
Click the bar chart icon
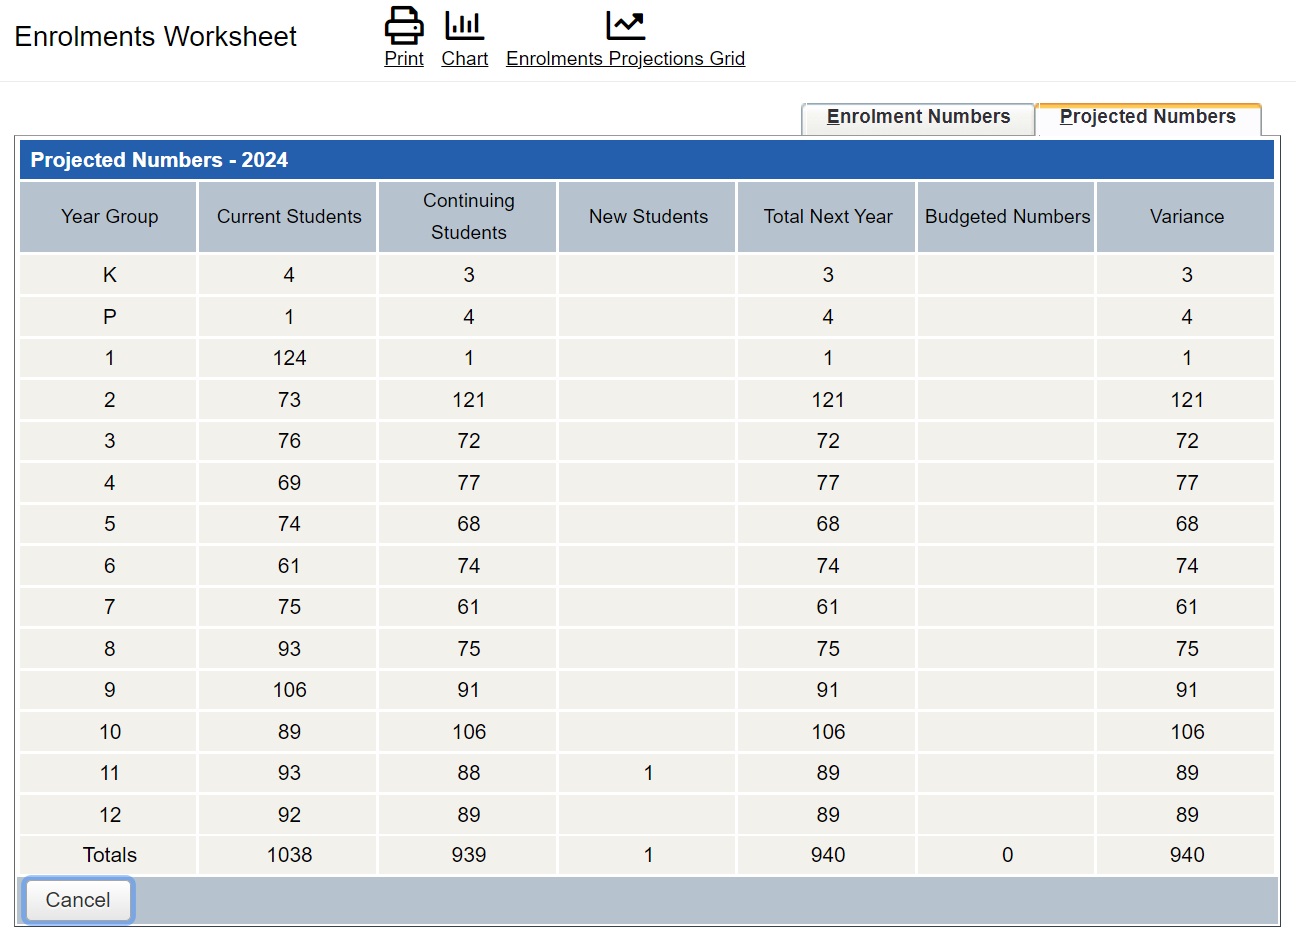(x=464, y=25)
